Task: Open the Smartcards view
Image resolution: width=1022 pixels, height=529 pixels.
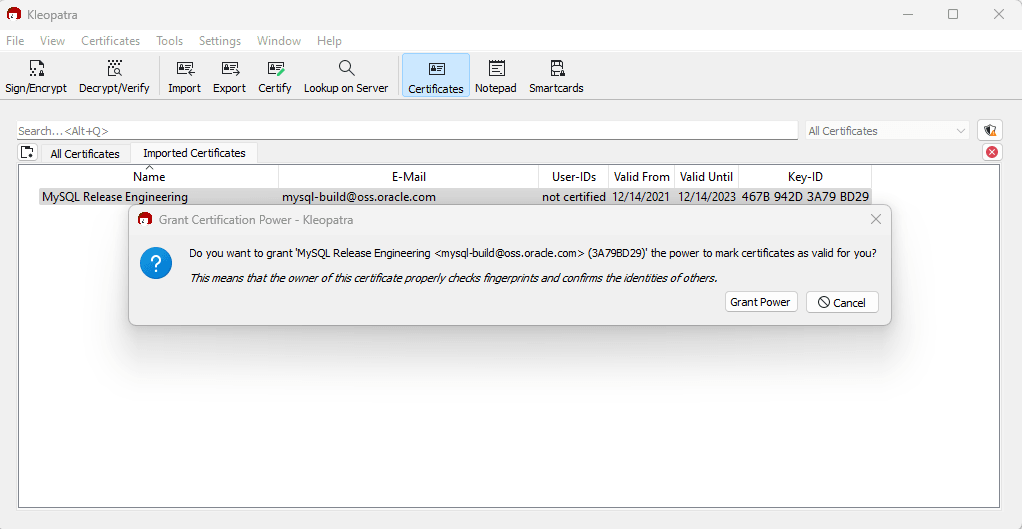Action: click(x=556, y=76)
